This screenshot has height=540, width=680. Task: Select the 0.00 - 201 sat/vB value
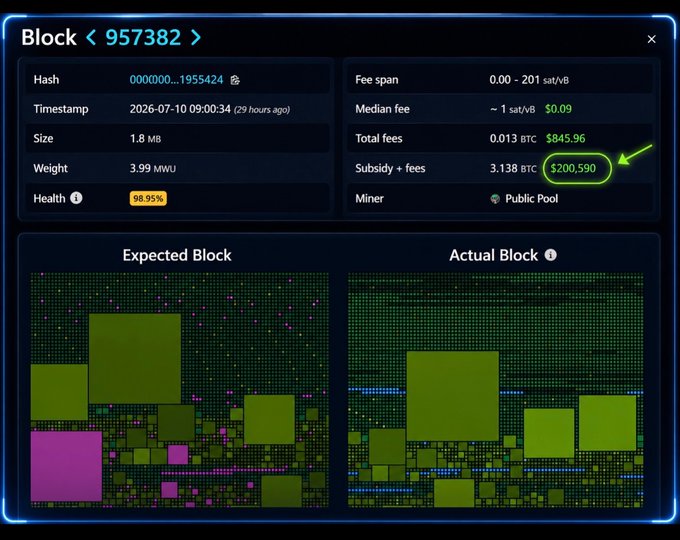(x=529, y=80)
